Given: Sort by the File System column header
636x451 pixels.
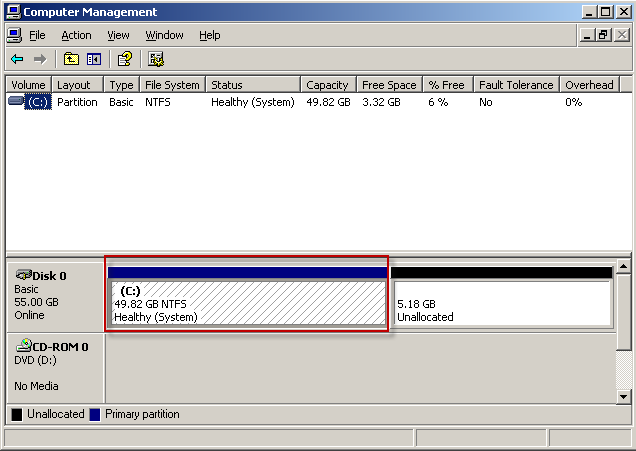Looking at the screenshot, I should [x=172, y=85].
